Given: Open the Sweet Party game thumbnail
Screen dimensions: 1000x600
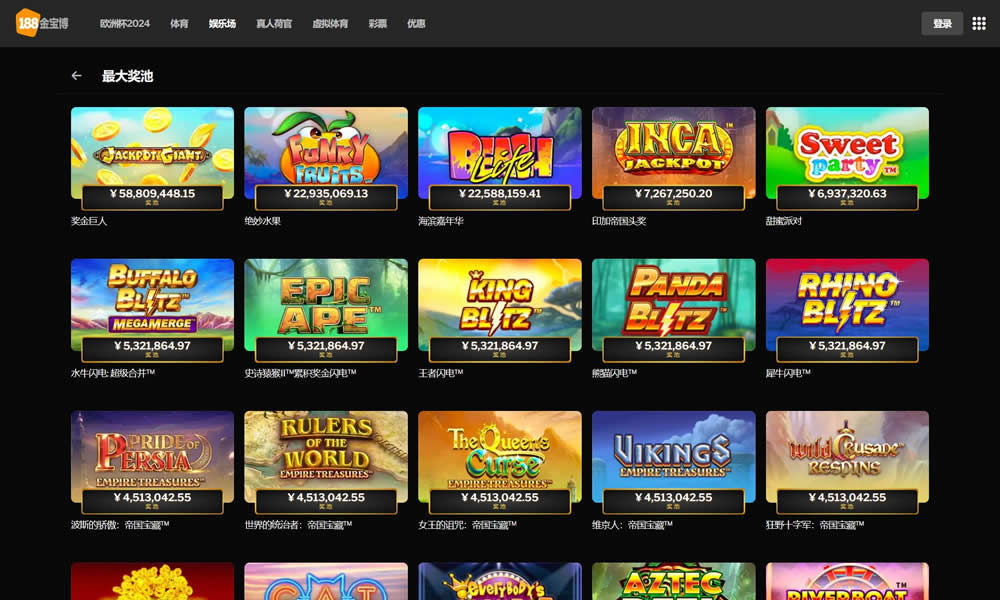Looking at the screenshot, I should pyautogui.click(x=847, y=153).
